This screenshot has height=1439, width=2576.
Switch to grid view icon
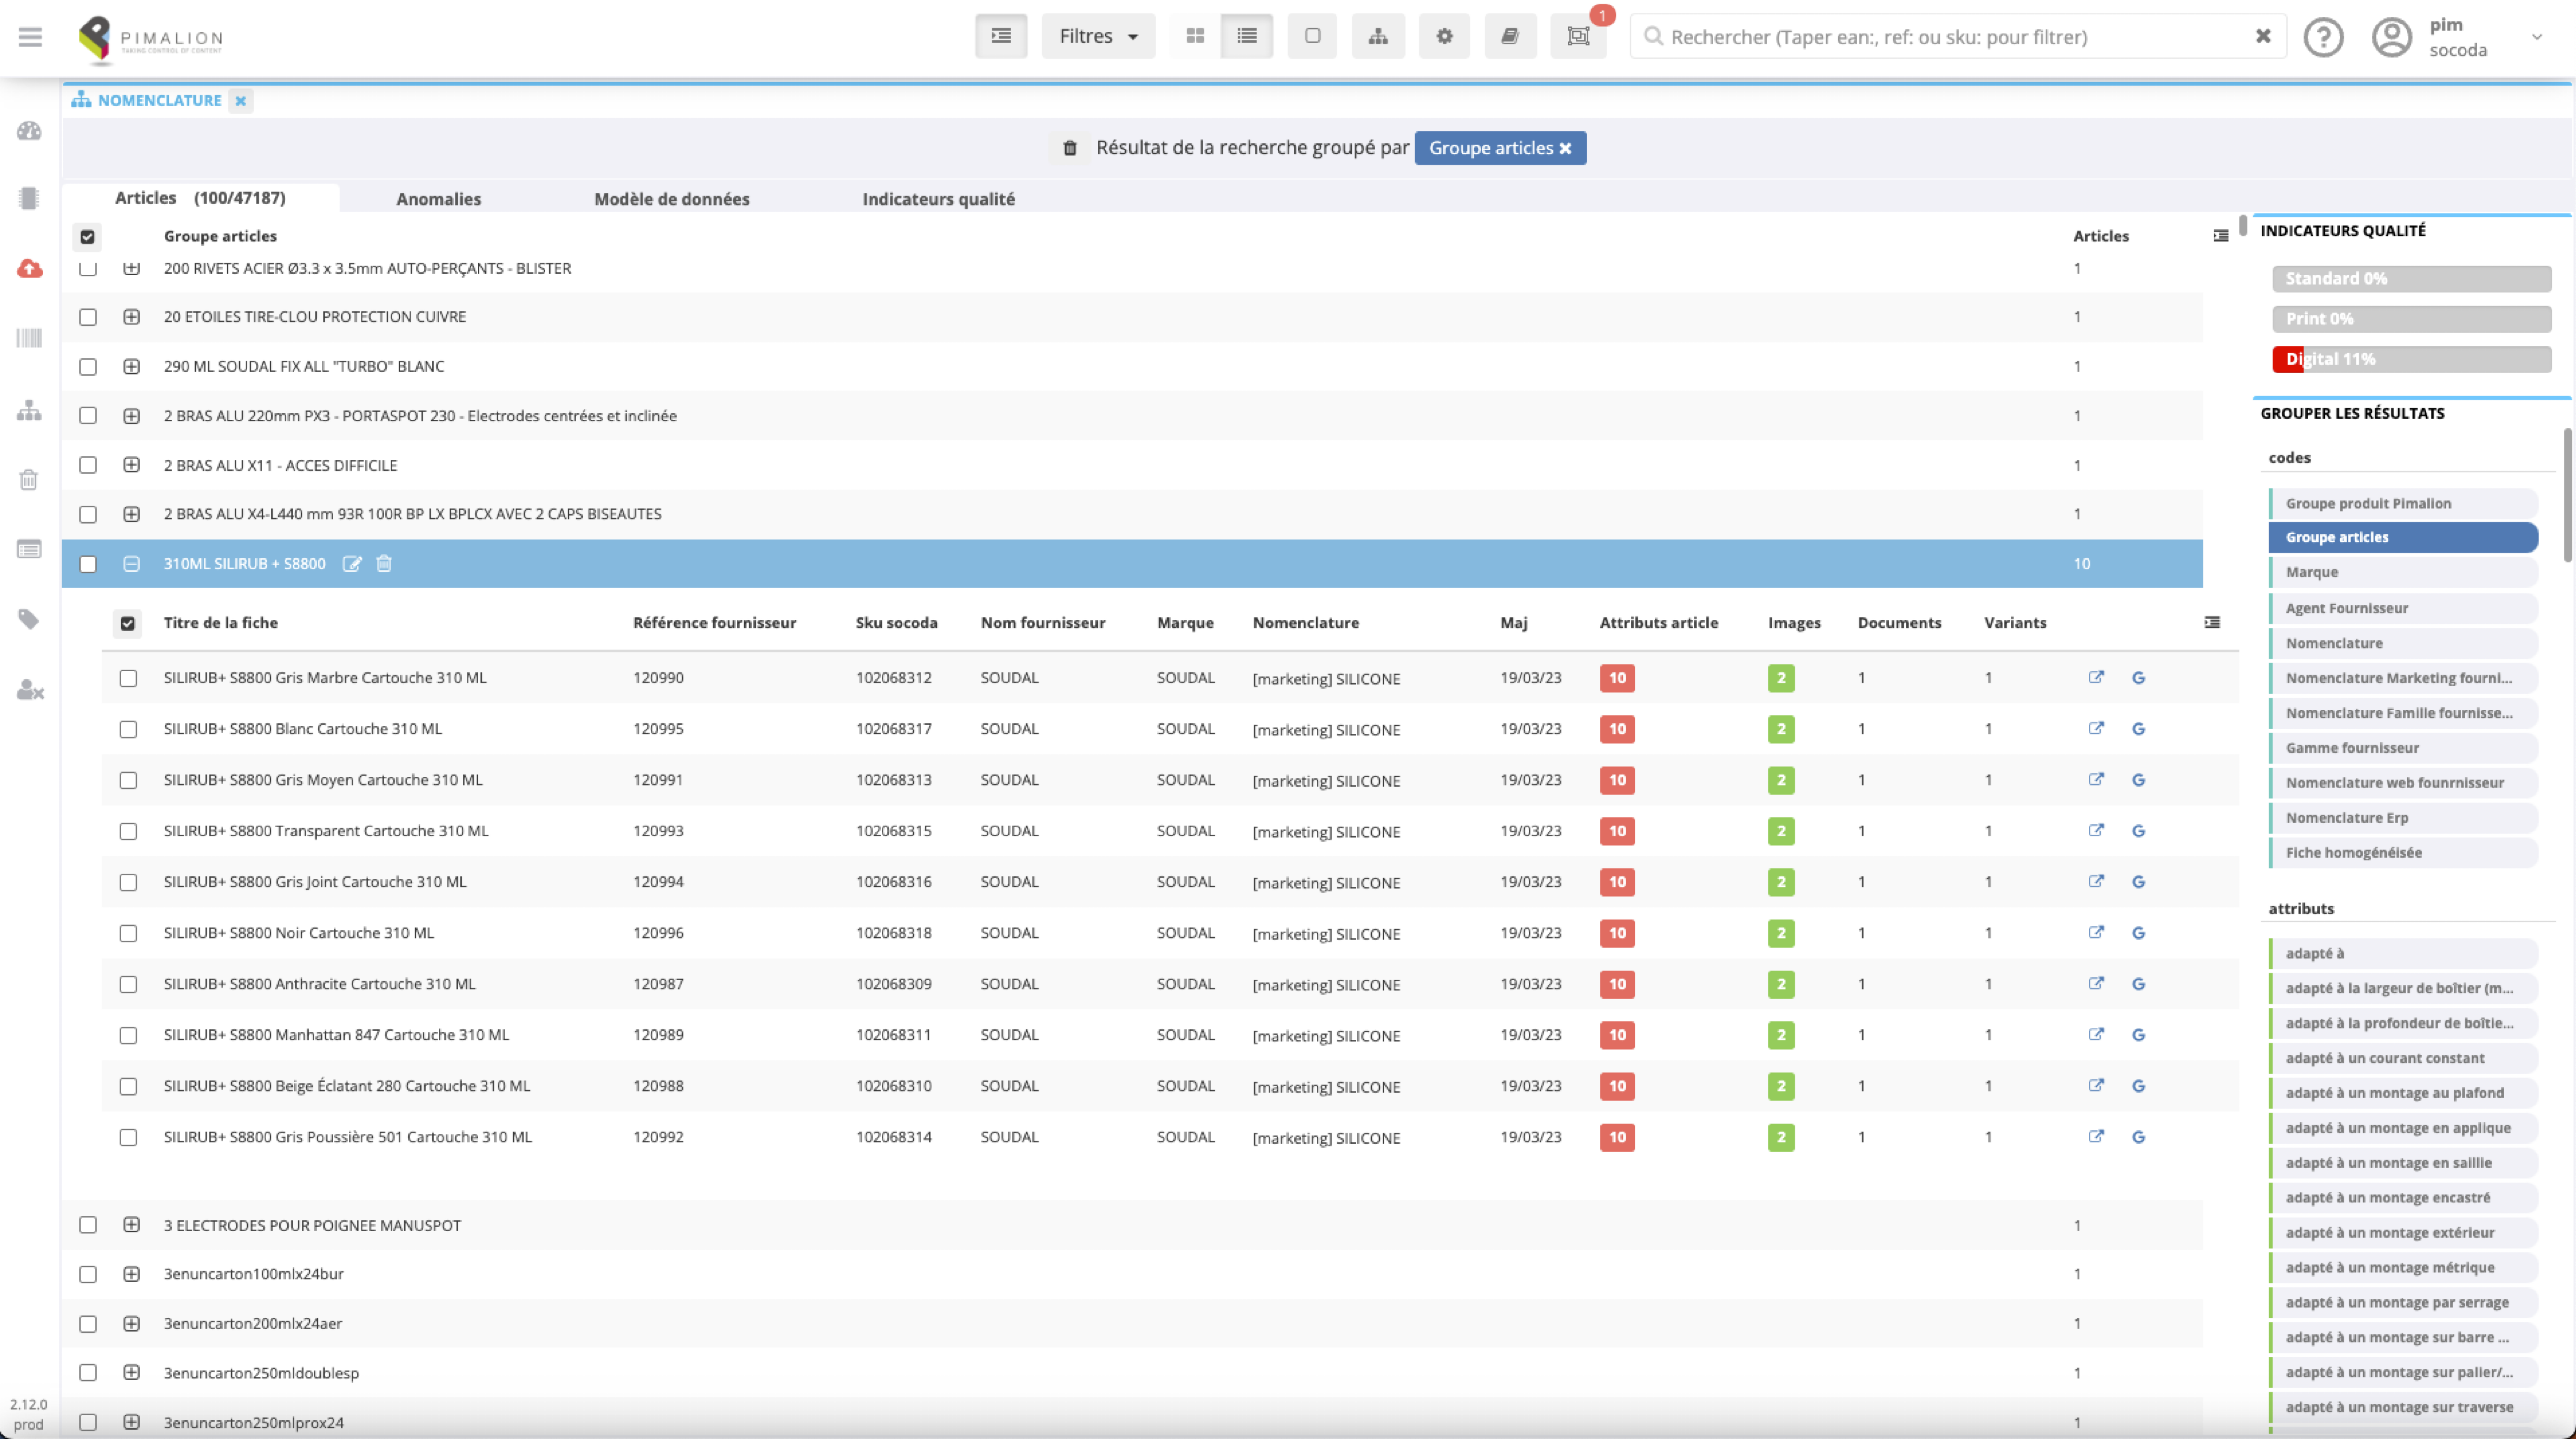(x=1195, y=36)
